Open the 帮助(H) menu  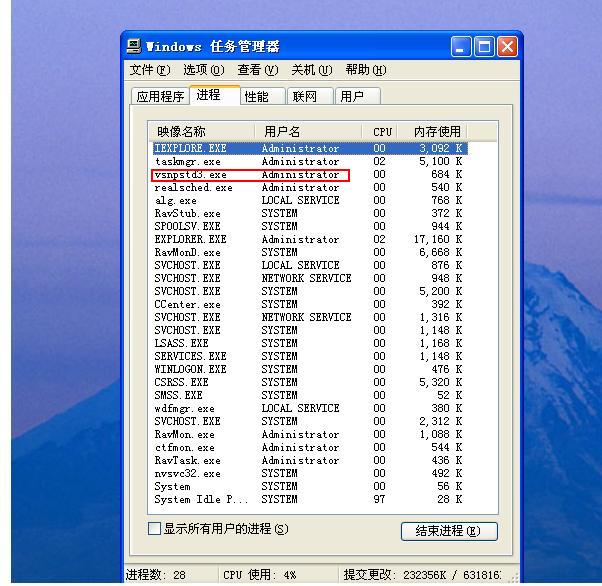pyautogui.click(x=366, y=70)
